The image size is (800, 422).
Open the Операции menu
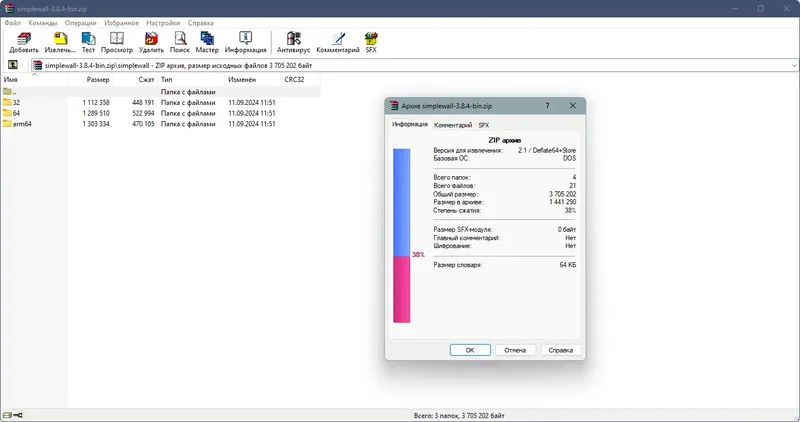81,23
